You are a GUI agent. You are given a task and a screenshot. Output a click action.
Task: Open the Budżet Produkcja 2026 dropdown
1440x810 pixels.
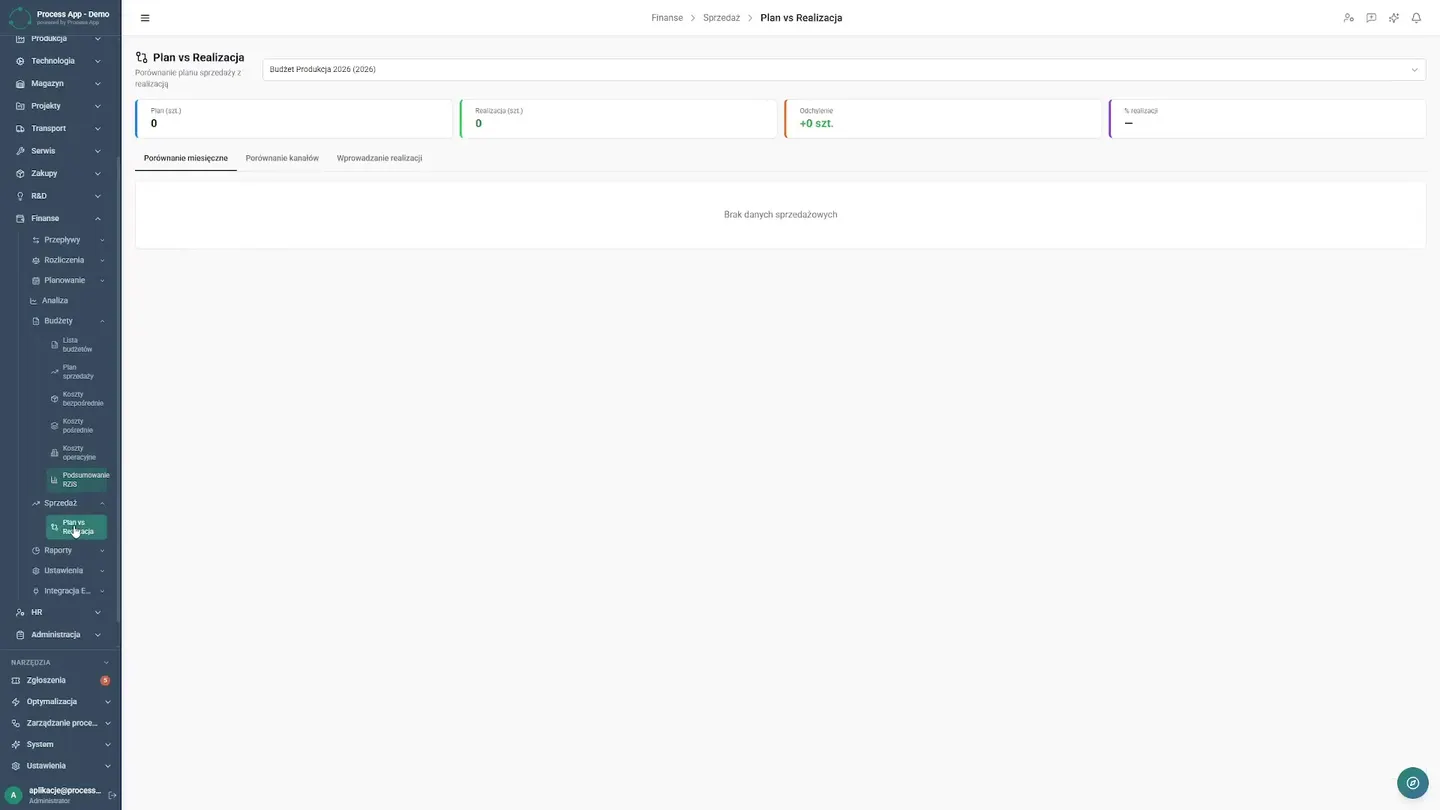[x=844, y=70]
